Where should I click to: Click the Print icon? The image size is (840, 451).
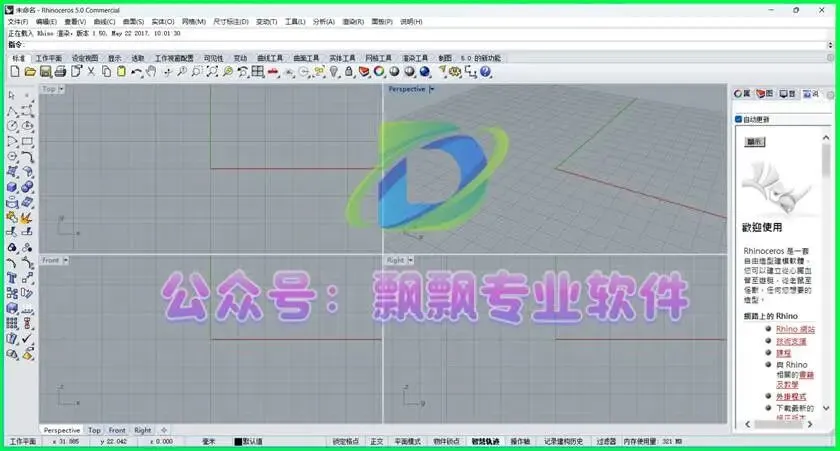[61, 71]
